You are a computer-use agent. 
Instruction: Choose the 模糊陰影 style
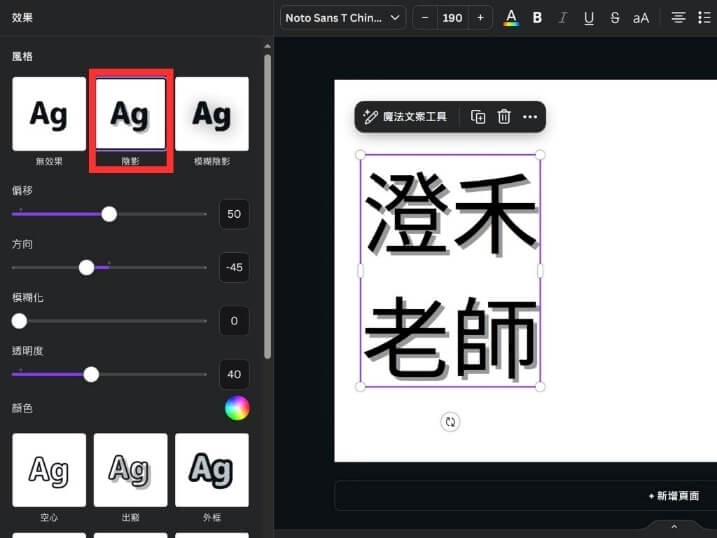click(211, 114)
